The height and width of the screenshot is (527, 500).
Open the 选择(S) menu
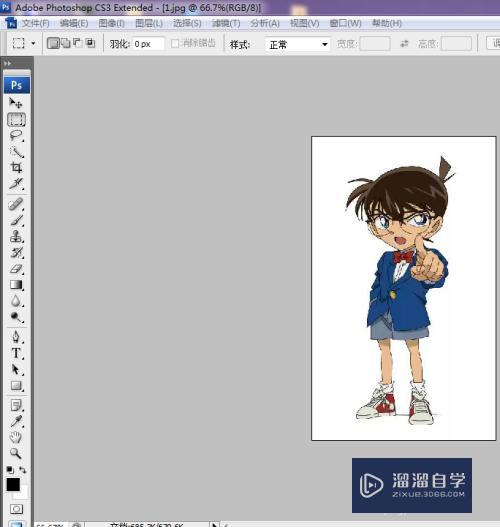point(187,24)
